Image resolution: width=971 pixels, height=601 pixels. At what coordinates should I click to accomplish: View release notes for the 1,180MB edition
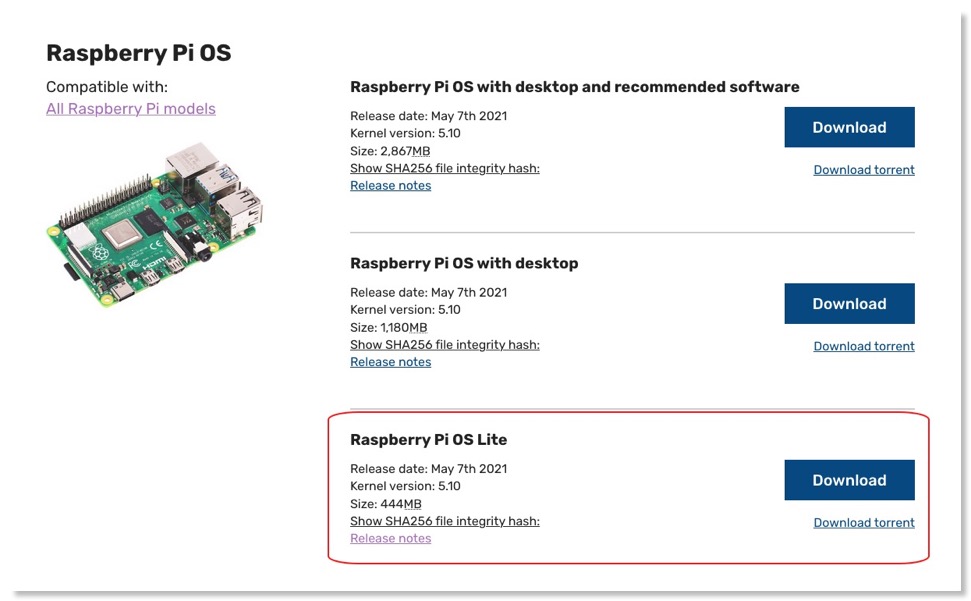391,362
